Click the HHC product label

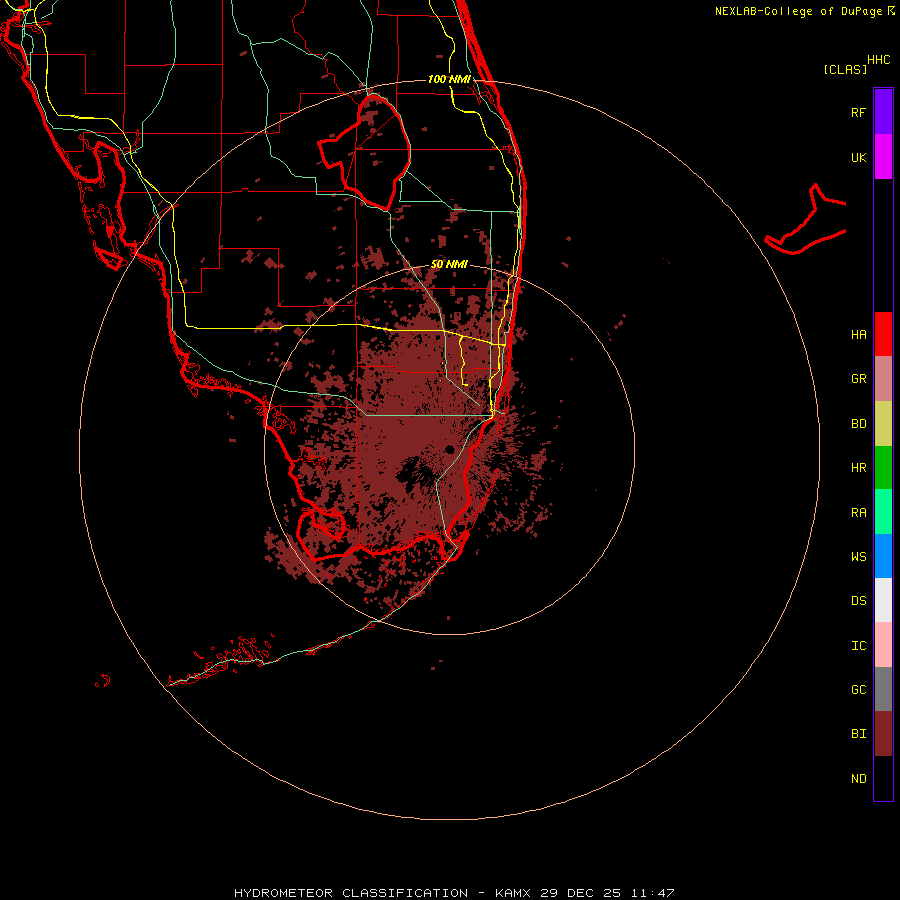878,60
